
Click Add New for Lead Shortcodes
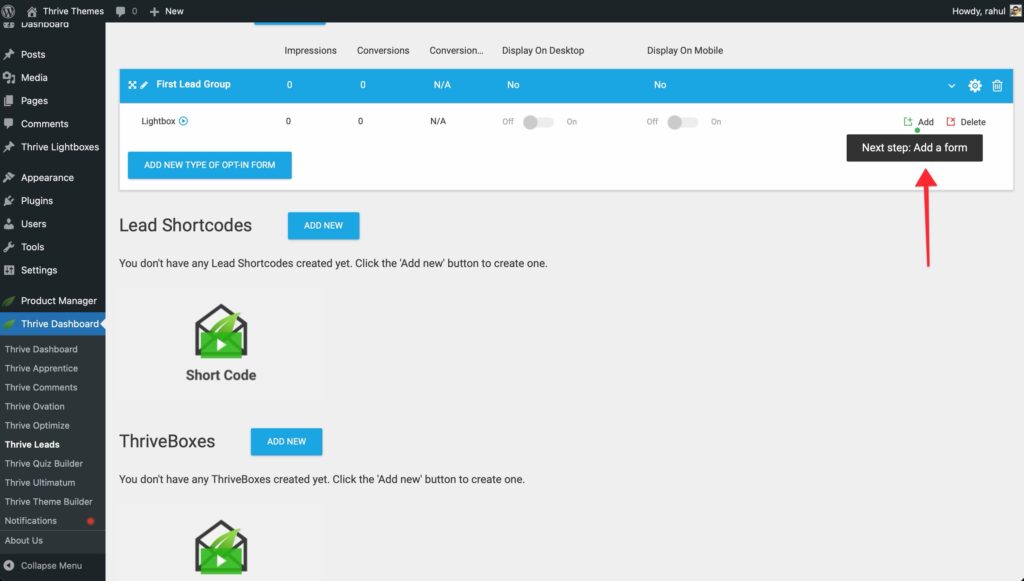point(323,226)
